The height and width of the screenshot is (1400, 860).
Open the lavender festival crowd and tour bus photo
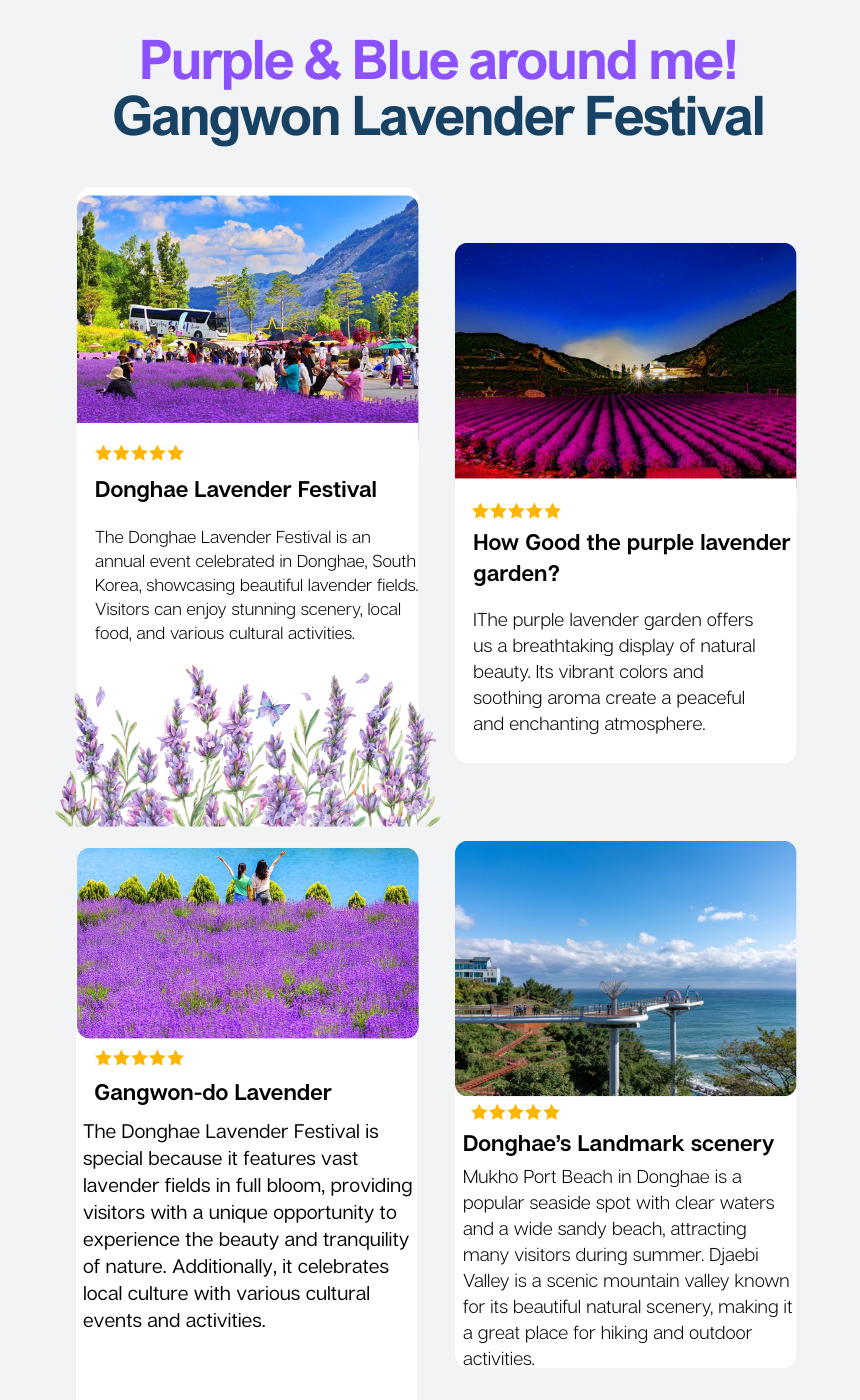pos(247,309)
